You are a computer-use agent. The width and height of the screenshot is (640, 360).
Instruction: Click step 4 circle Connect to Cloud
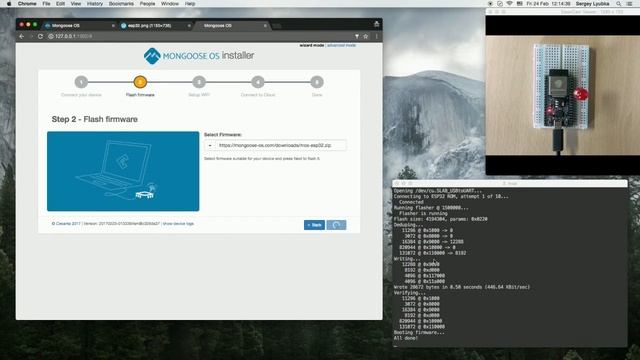pyautogui.click(x=258, y=82)
